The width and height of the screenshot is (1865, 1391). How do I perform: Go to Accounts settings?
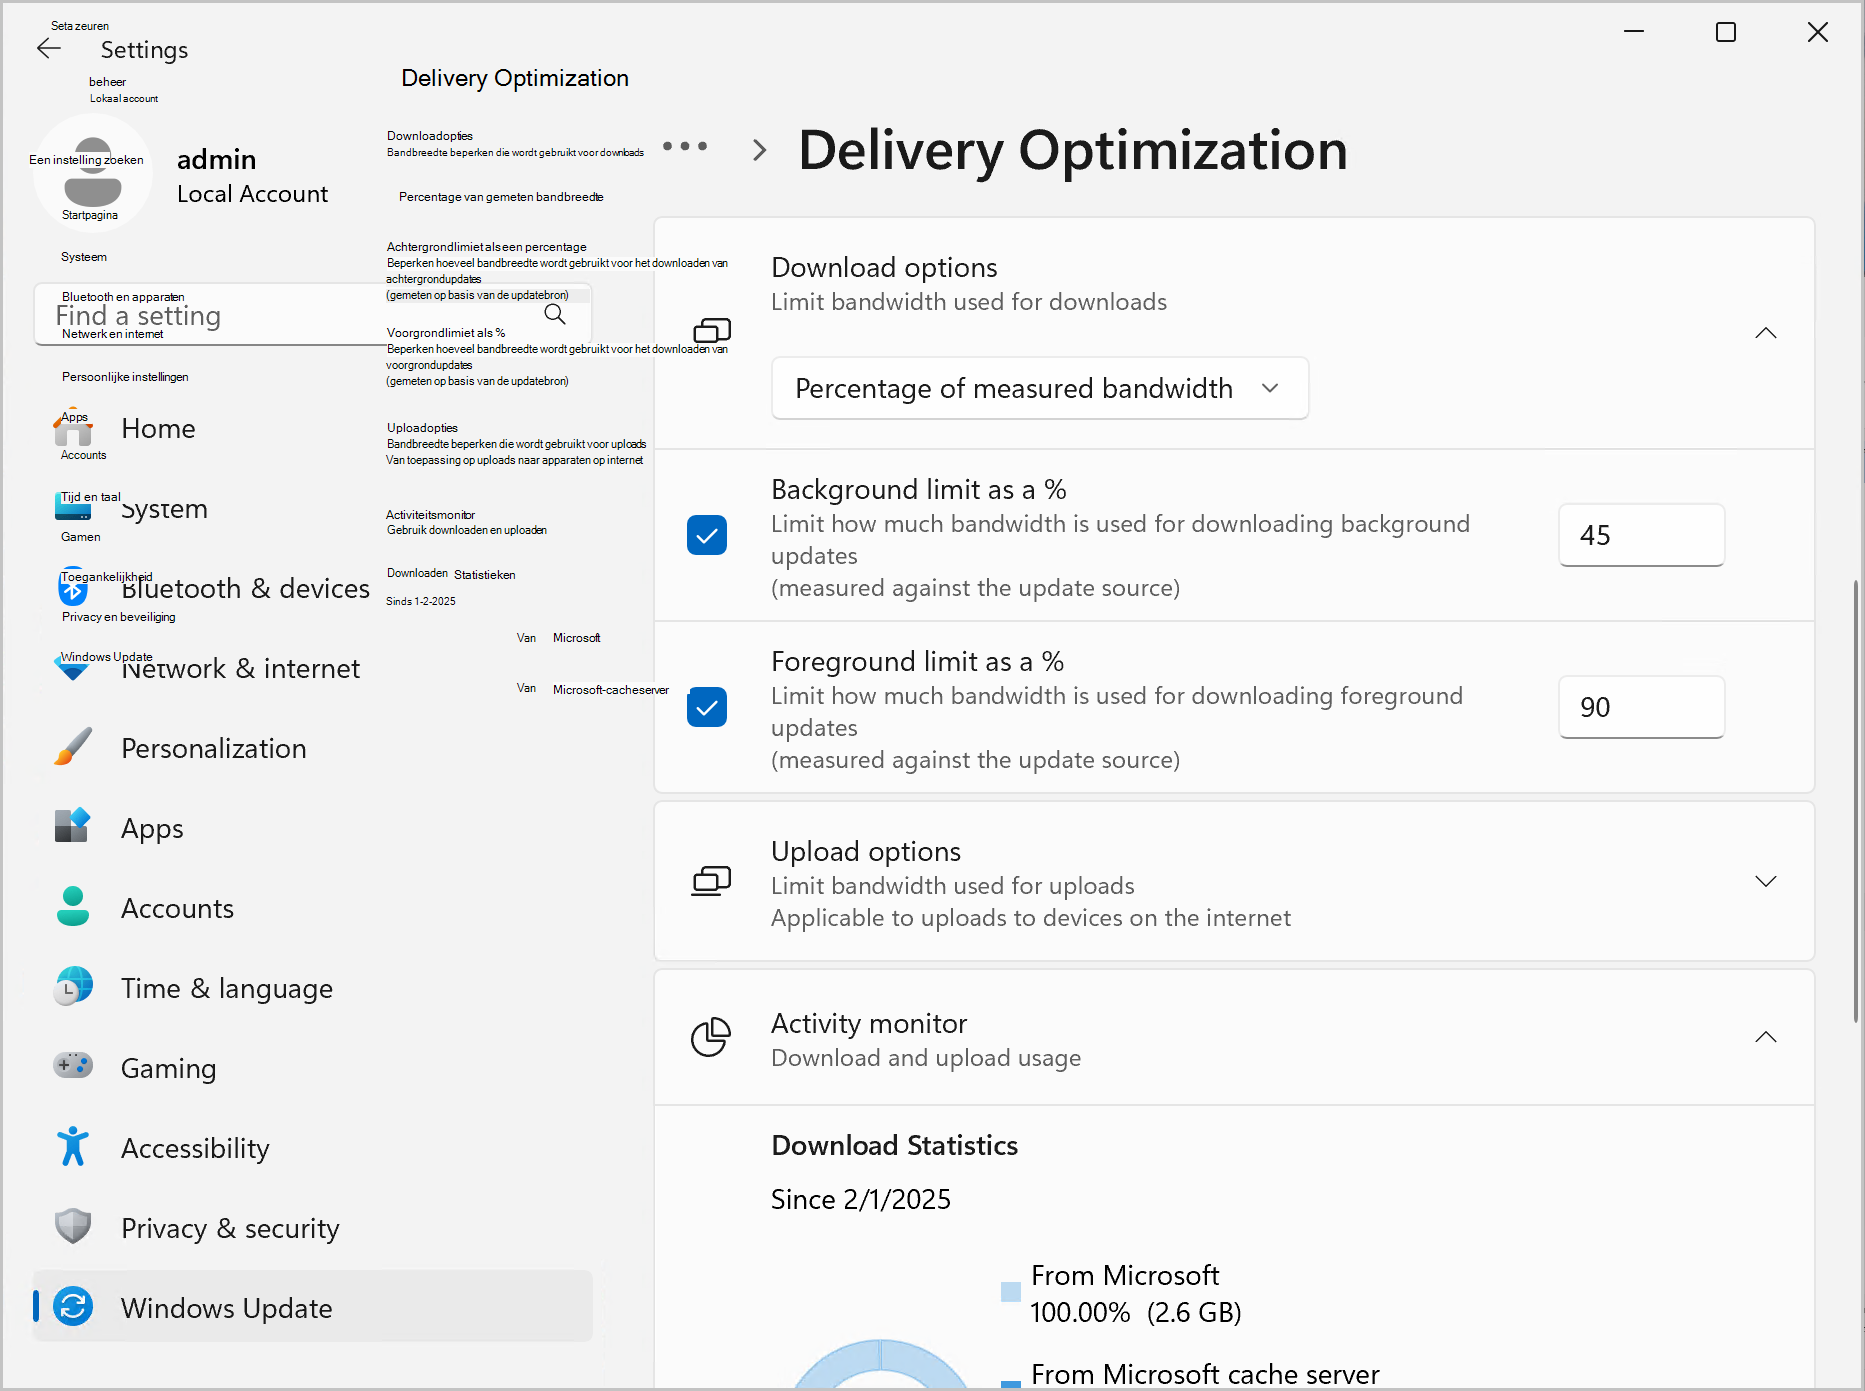[313, 908]
